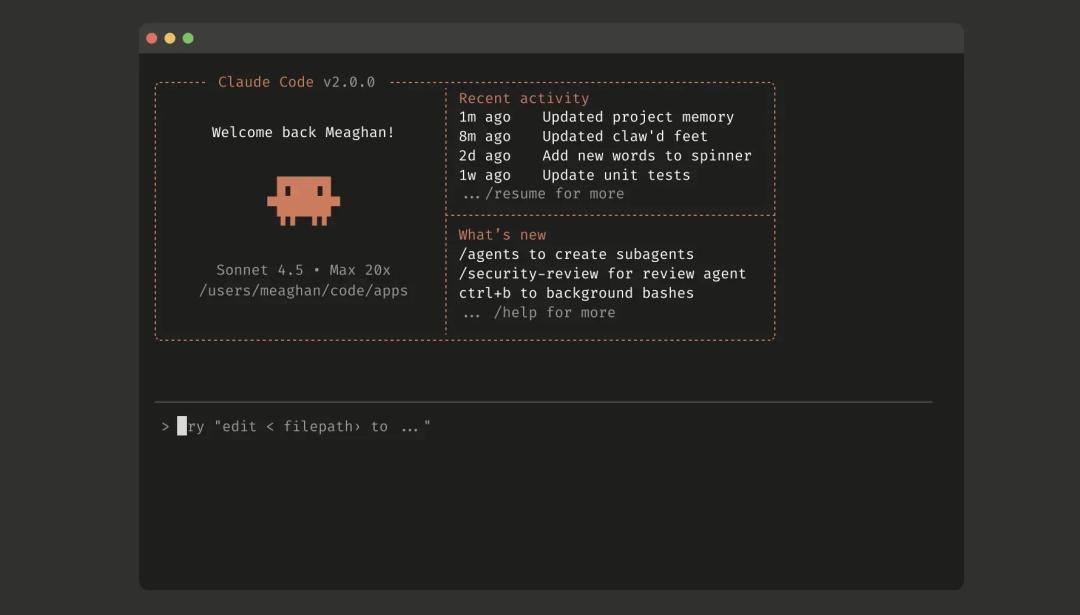Select 'Updated project memory' activity entry

637,117
